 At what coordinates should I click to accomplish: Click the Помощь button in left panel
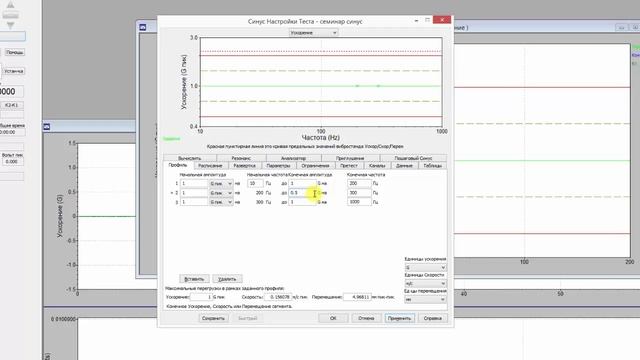(x=15, y=53)
